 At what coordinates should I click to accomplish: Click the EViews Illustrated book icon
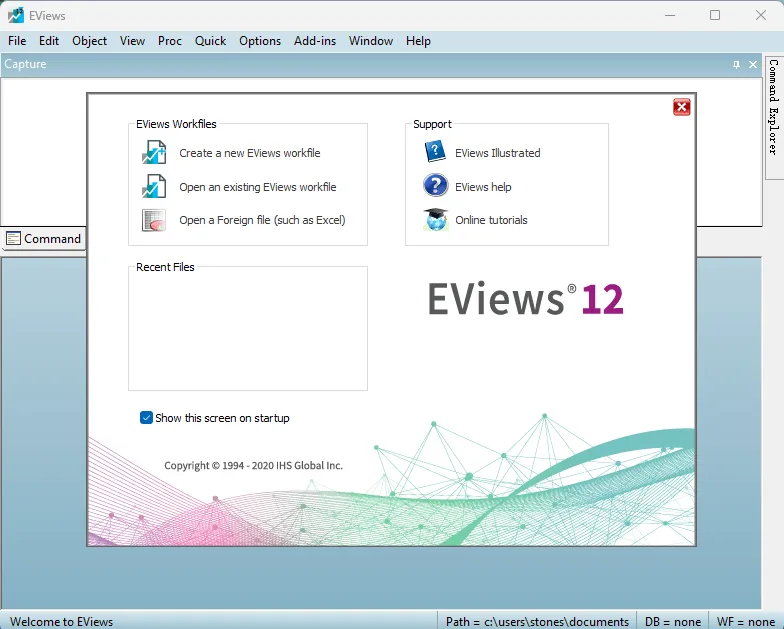(435, 150)
